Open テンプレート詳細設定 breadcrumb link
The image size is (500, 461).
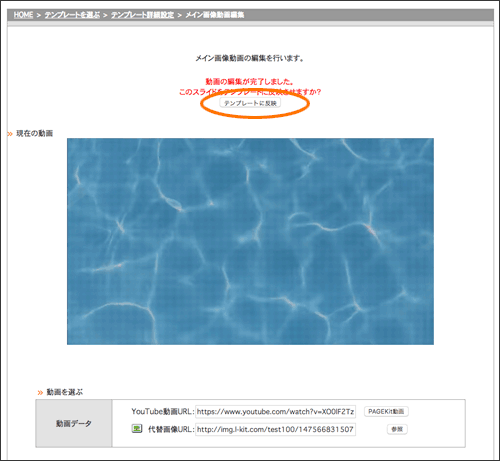pyautogui.click(x=143, y=15)
